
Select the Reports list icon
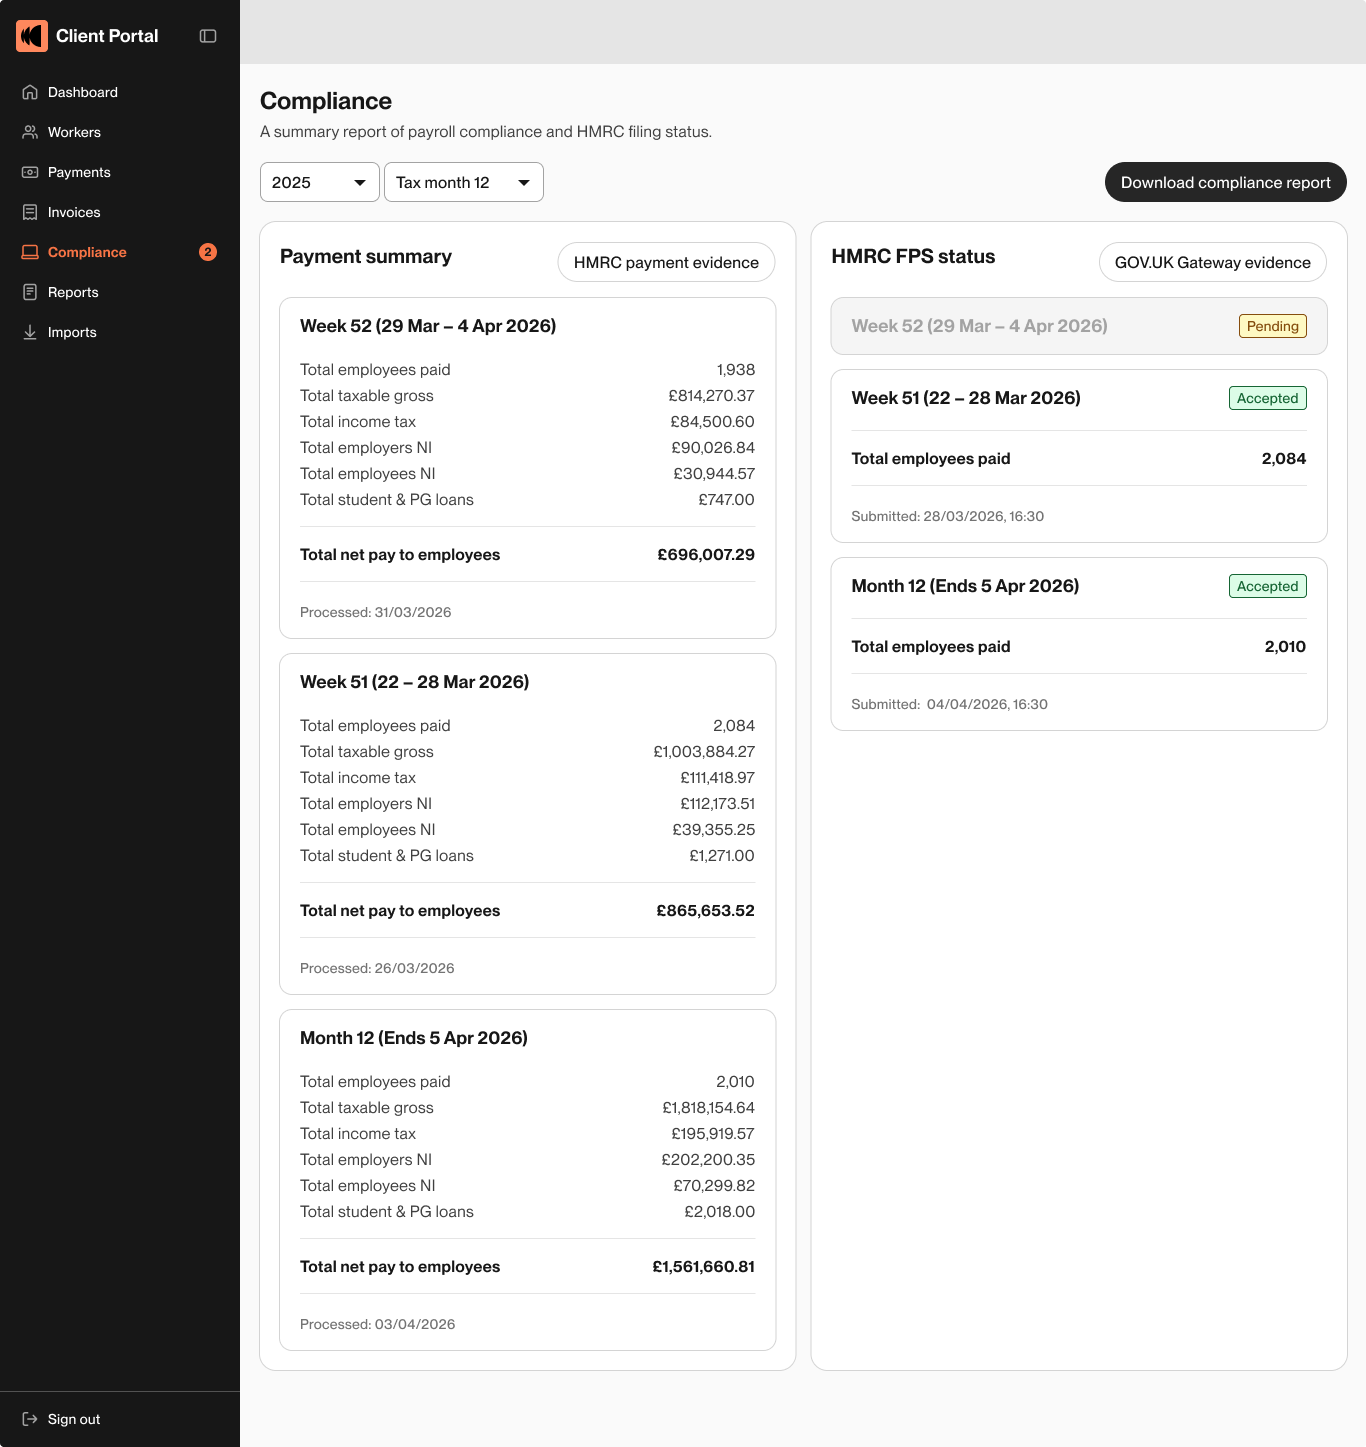[31, 292]
